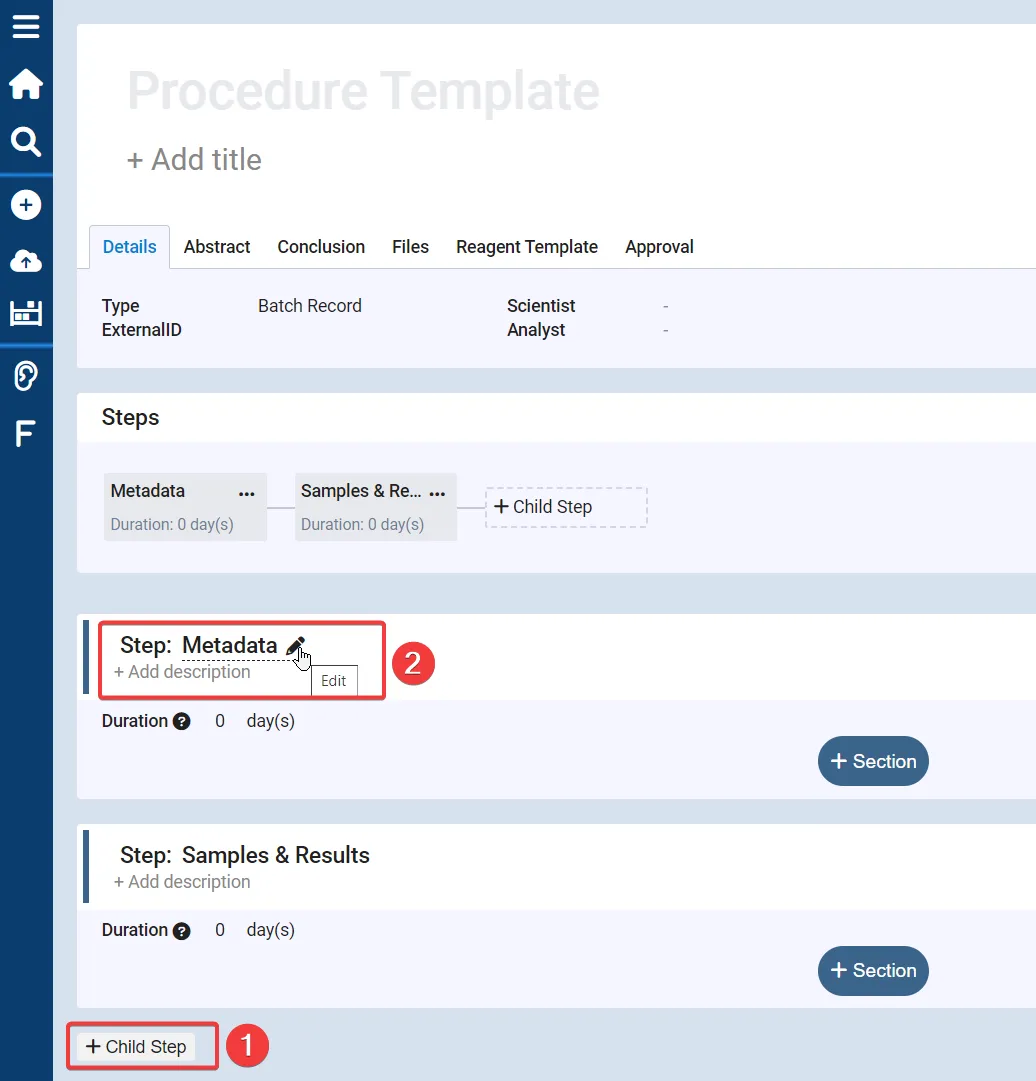
Task: Click Duration help icon under Samples & Results
Action: pyautogui.click(x=181, y=931)
